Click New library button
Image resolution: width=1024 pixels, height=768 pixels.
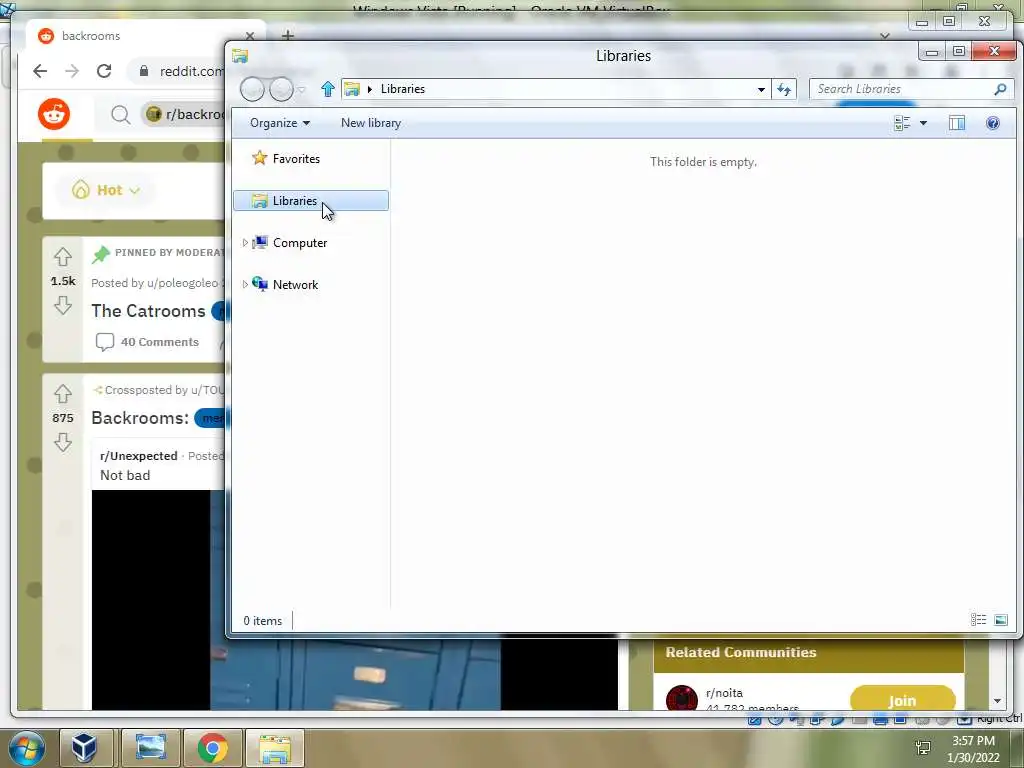[371, 123]
